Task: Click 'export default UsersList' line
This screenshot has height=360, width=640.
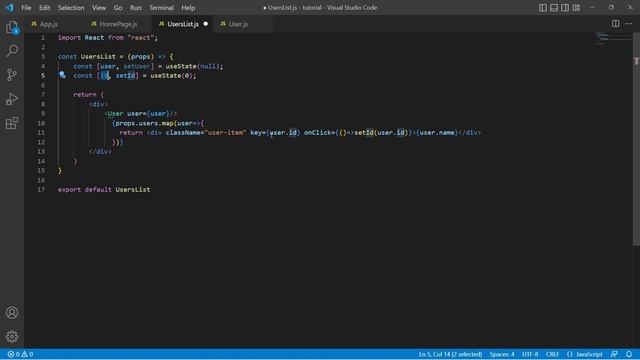Action: 104,189
